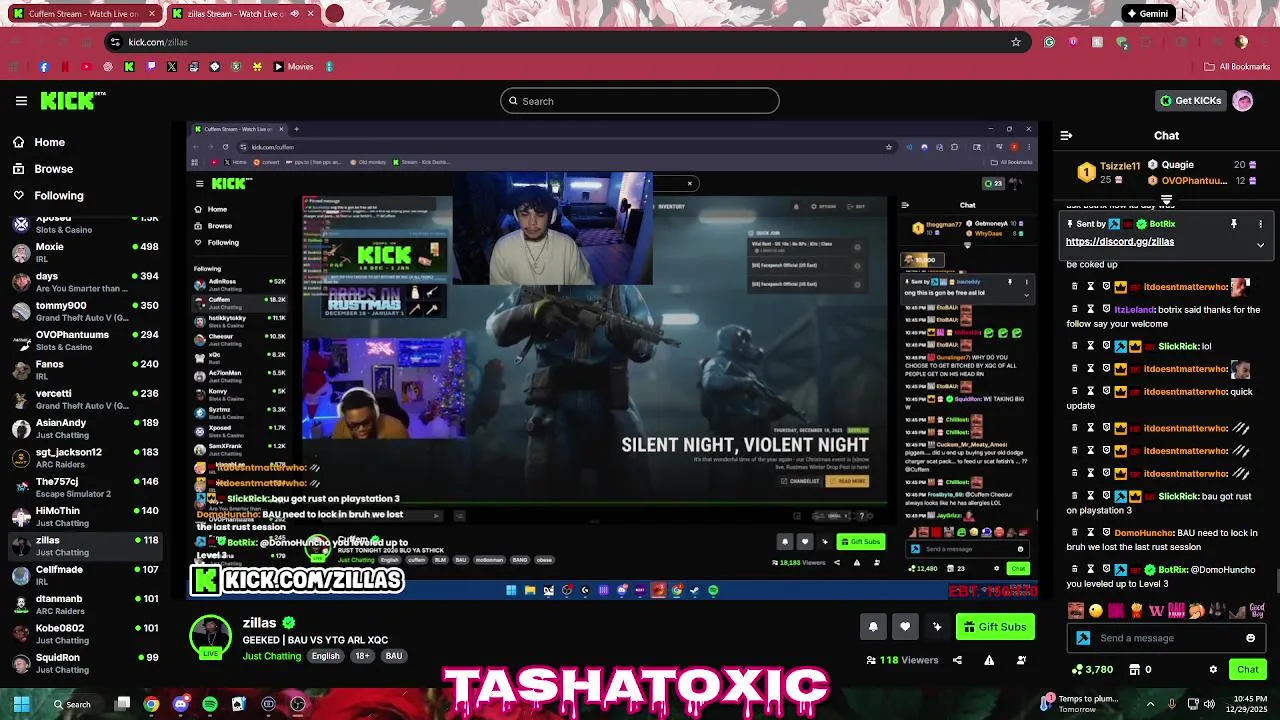Click the green Chat send button
Image resolution: width=1280 pixels, height=720 pixels.
[1248, 669]
